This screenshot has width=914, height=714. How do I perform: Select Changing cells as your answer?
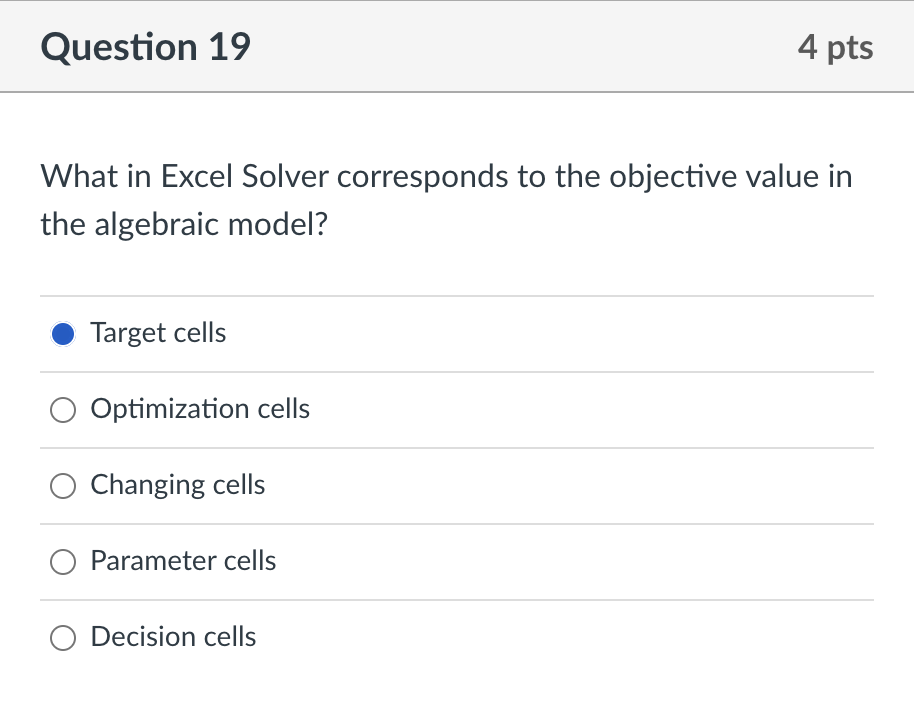62,485
